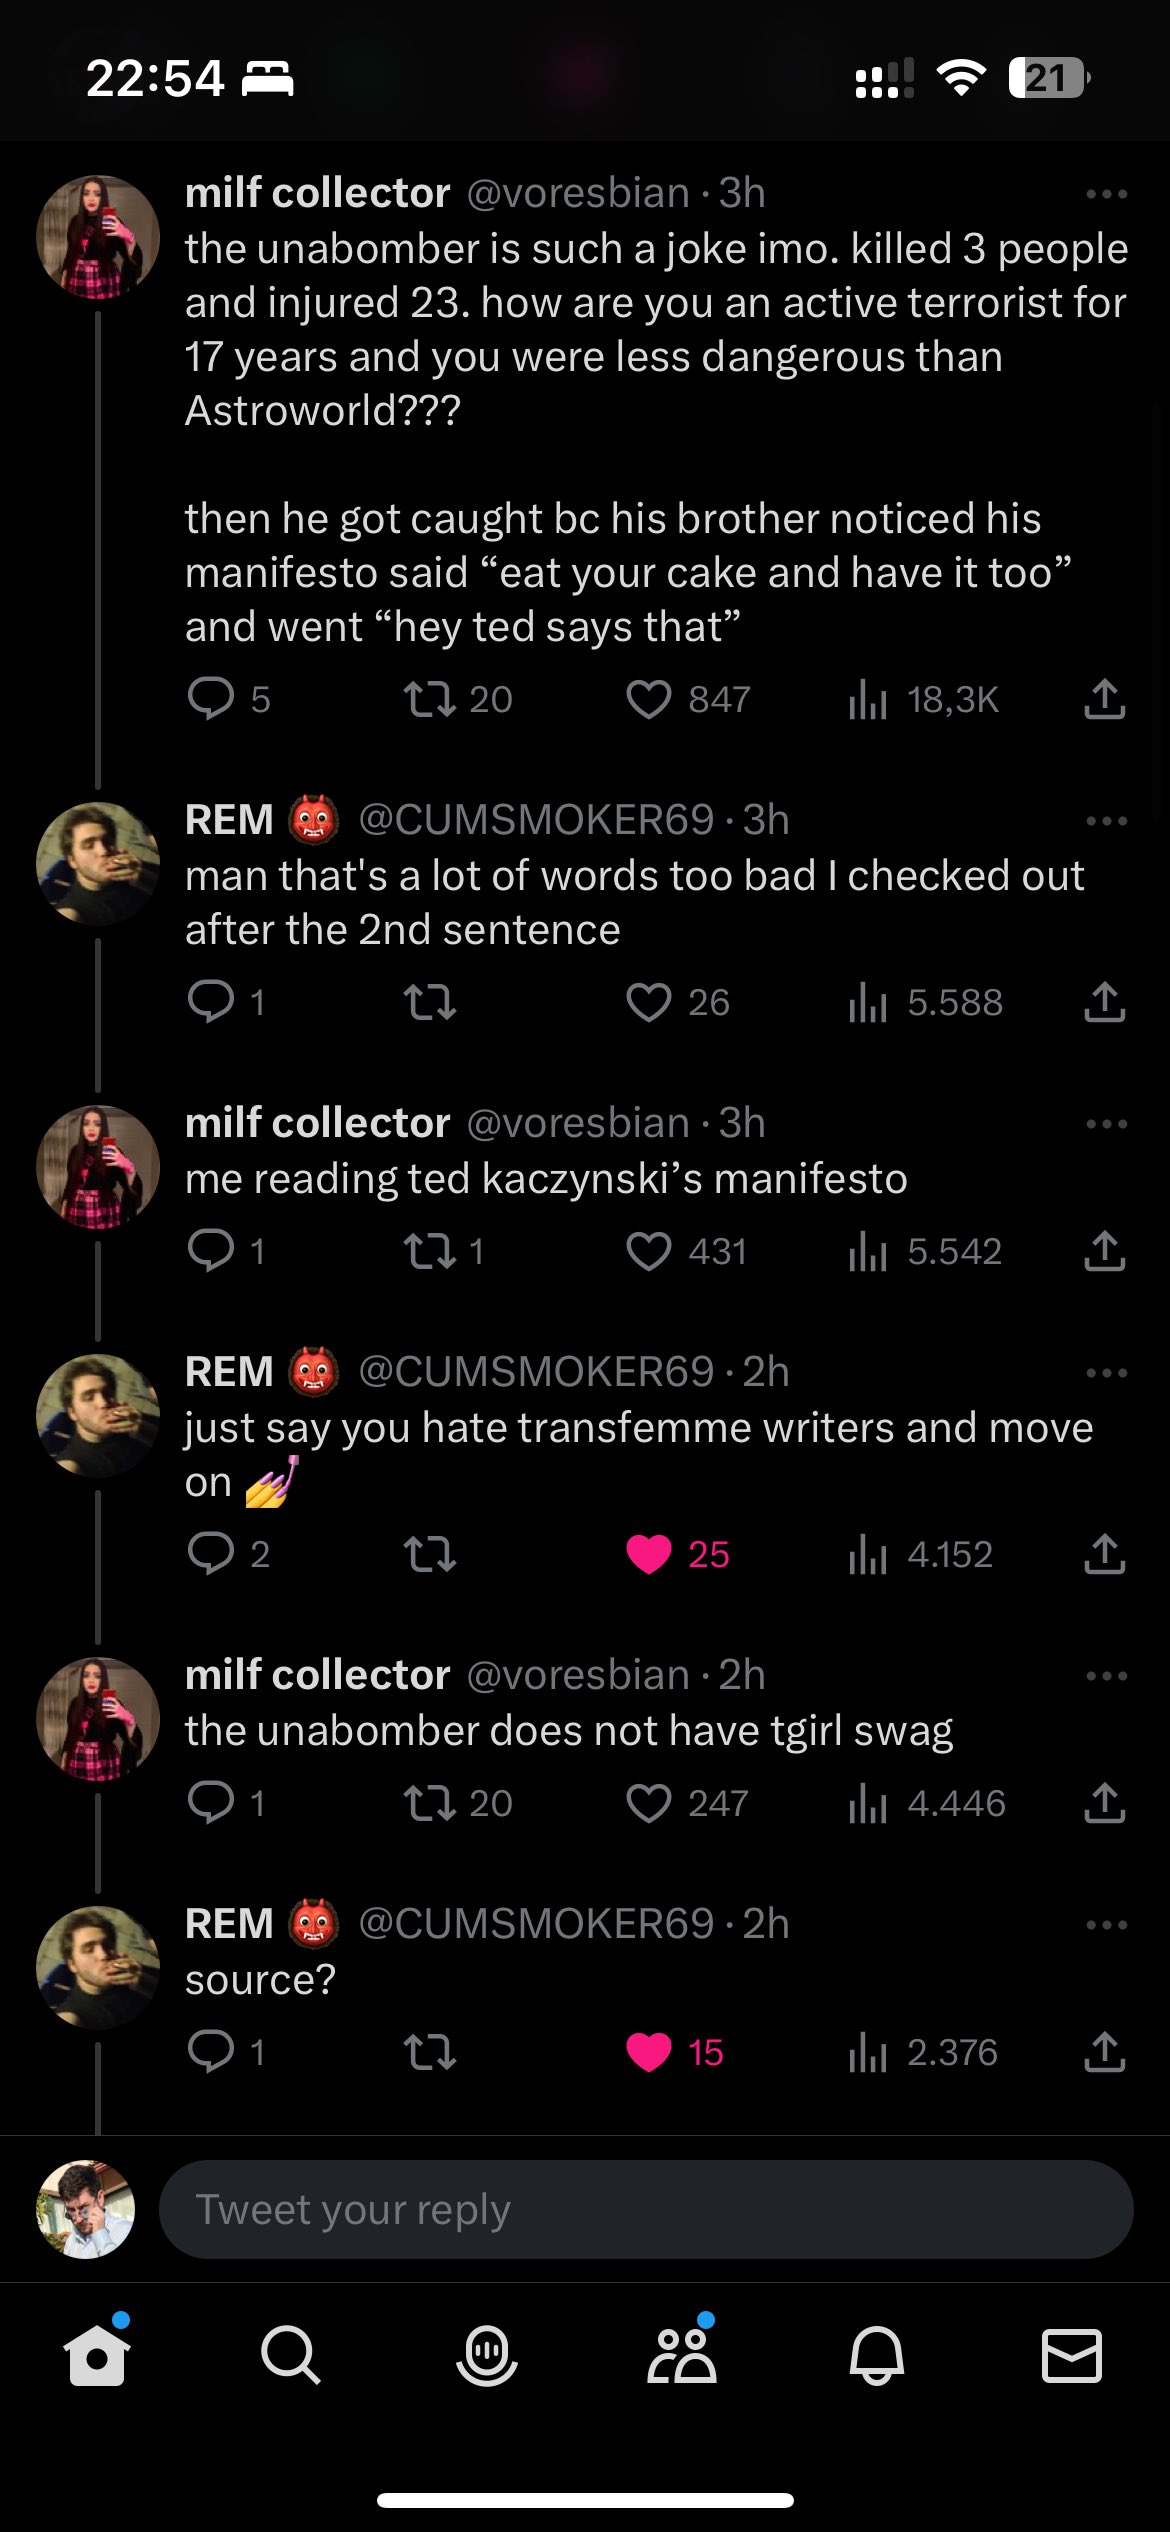Tap the "Tweet your reply" field
1170x2532 pixels.
pos(645,2209)
